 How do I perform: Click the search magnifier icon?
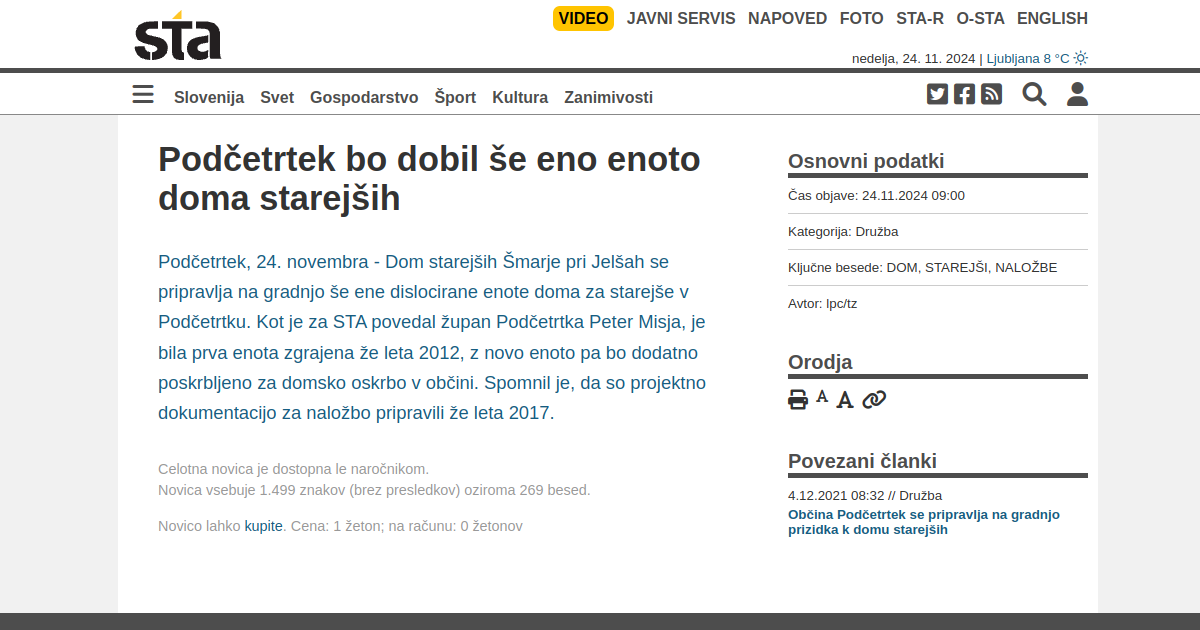click(1034, 94)
